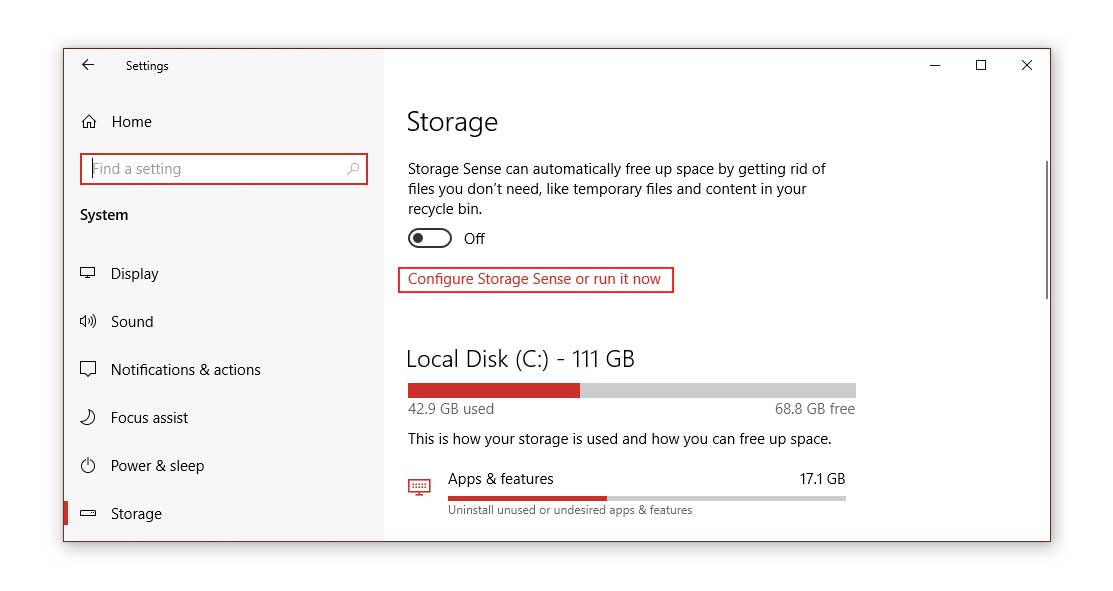Open Configure Storage Sense or run it now
Viewport: 1113px width, 591px height.
tap(534, 279)
